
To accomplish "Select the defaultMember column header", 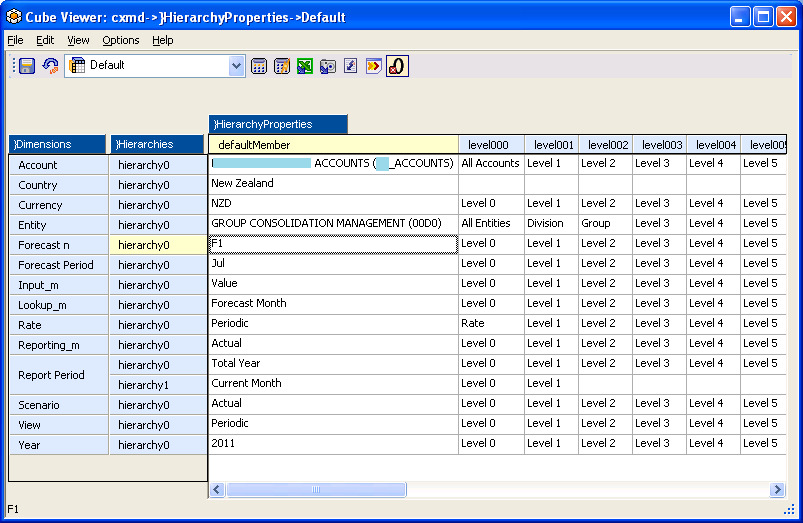I will pyautogui.click(x=333, y=145).
